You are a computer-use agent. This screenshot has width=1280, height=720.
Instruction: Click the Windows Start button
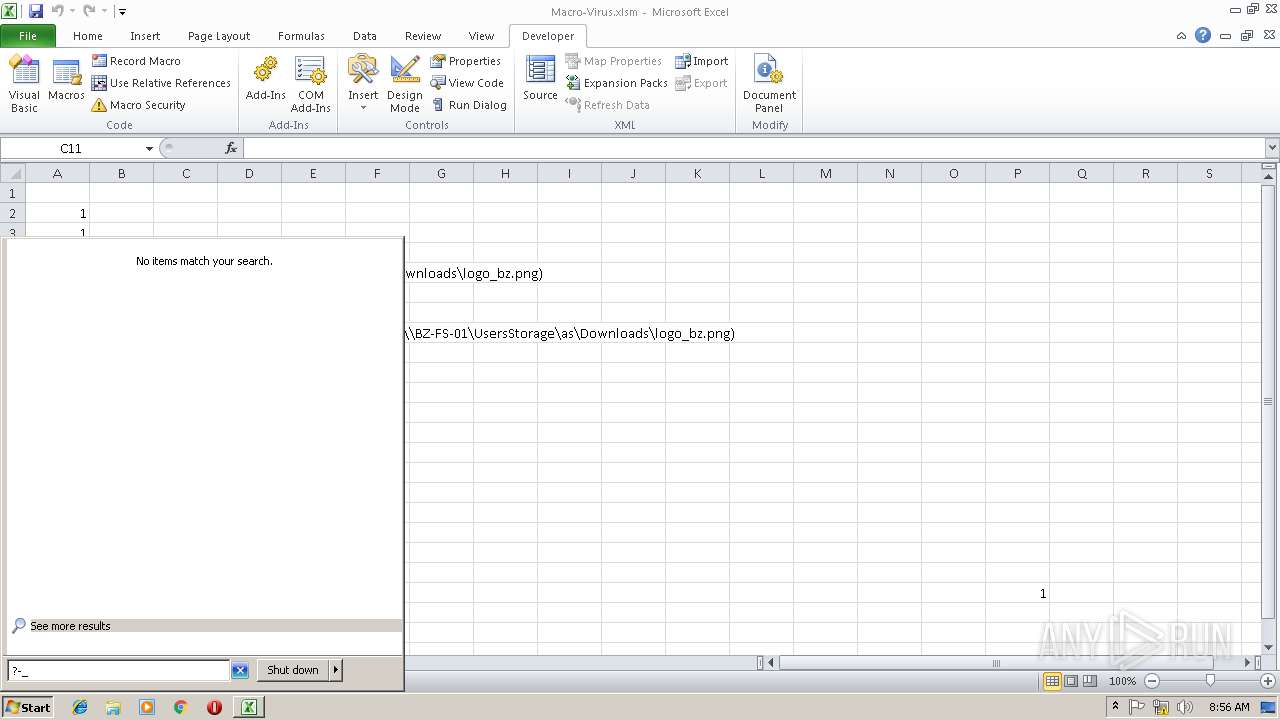click(x=28, y=707)
